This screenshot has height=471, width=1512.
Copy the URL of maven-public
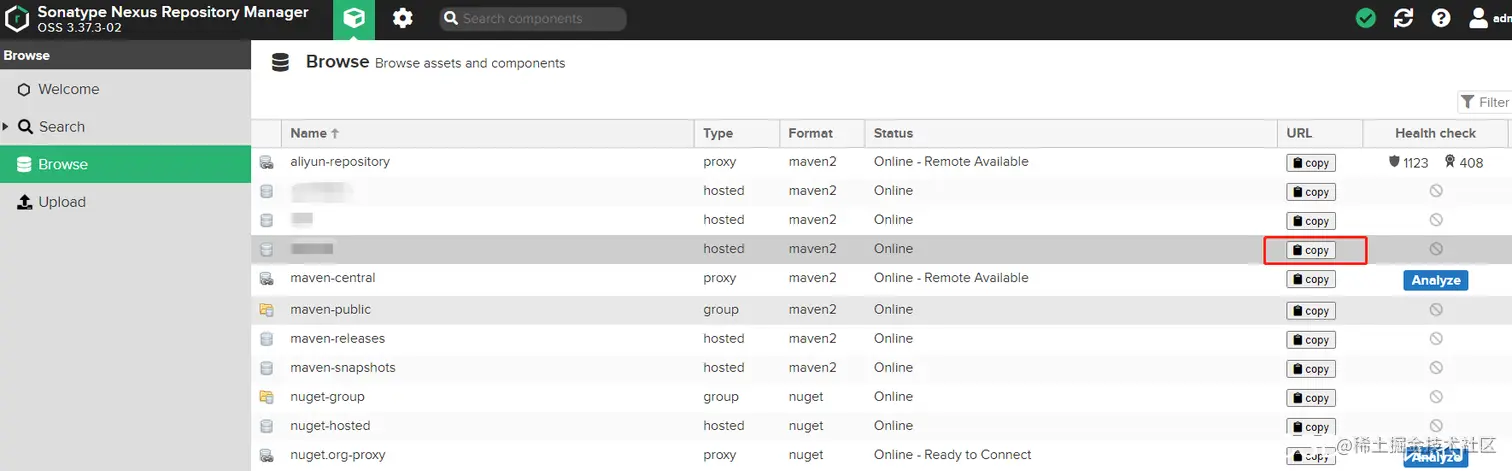(x=1310, y=311)
